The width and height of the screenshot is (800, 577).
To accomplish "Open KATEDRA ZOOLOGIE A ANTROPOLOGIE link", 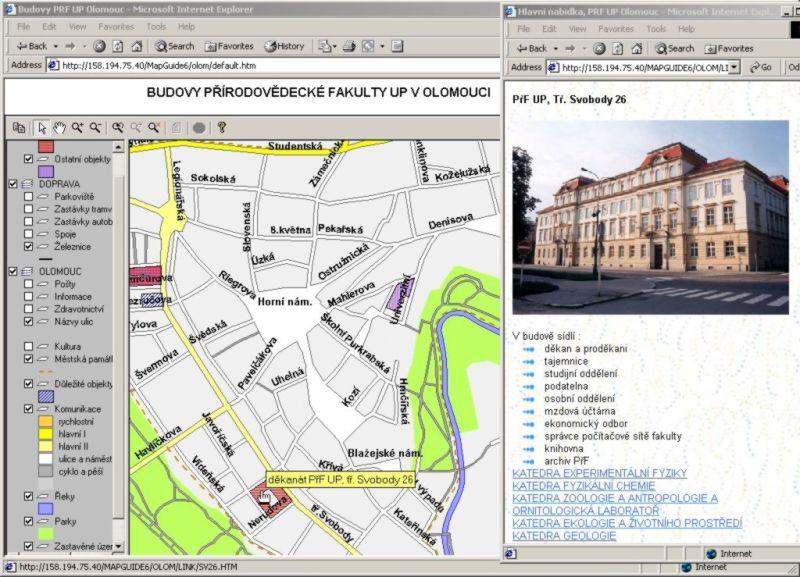I will point(615,504).
